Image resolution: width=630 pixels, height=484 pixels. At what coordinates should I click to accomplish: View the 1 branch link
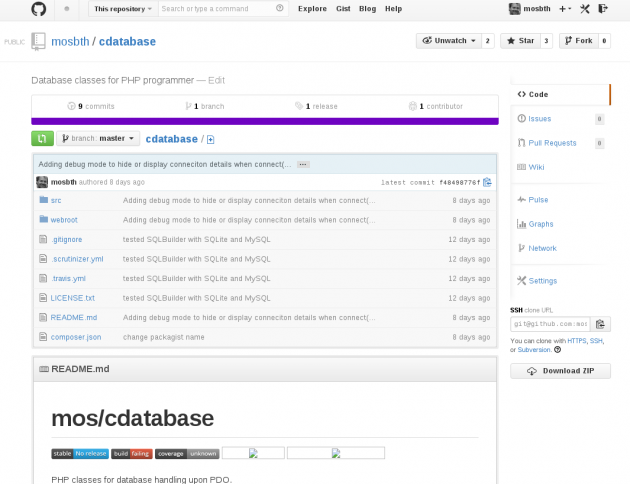tap(205, 106)
